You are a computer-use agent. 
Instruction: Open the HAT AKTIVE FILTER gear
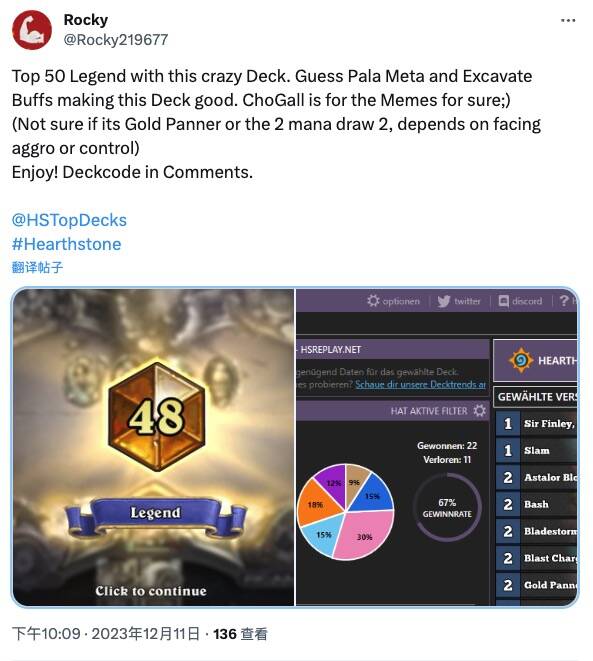pos(479,410)
